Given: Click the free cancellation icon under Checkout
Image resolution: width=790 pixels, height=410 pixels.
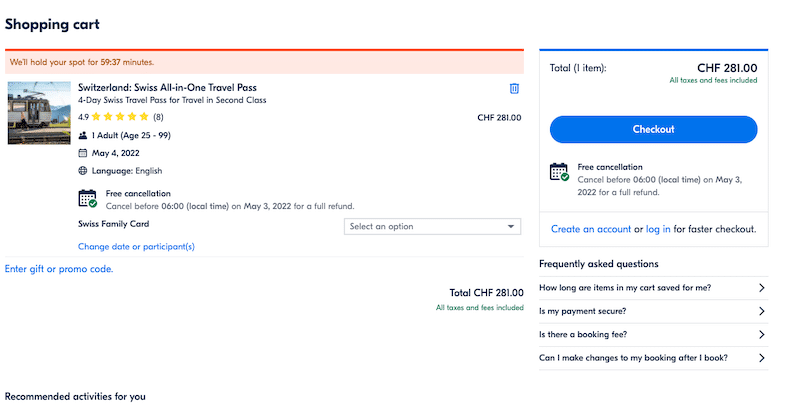Looking at the screenshot, I should 559,172.
